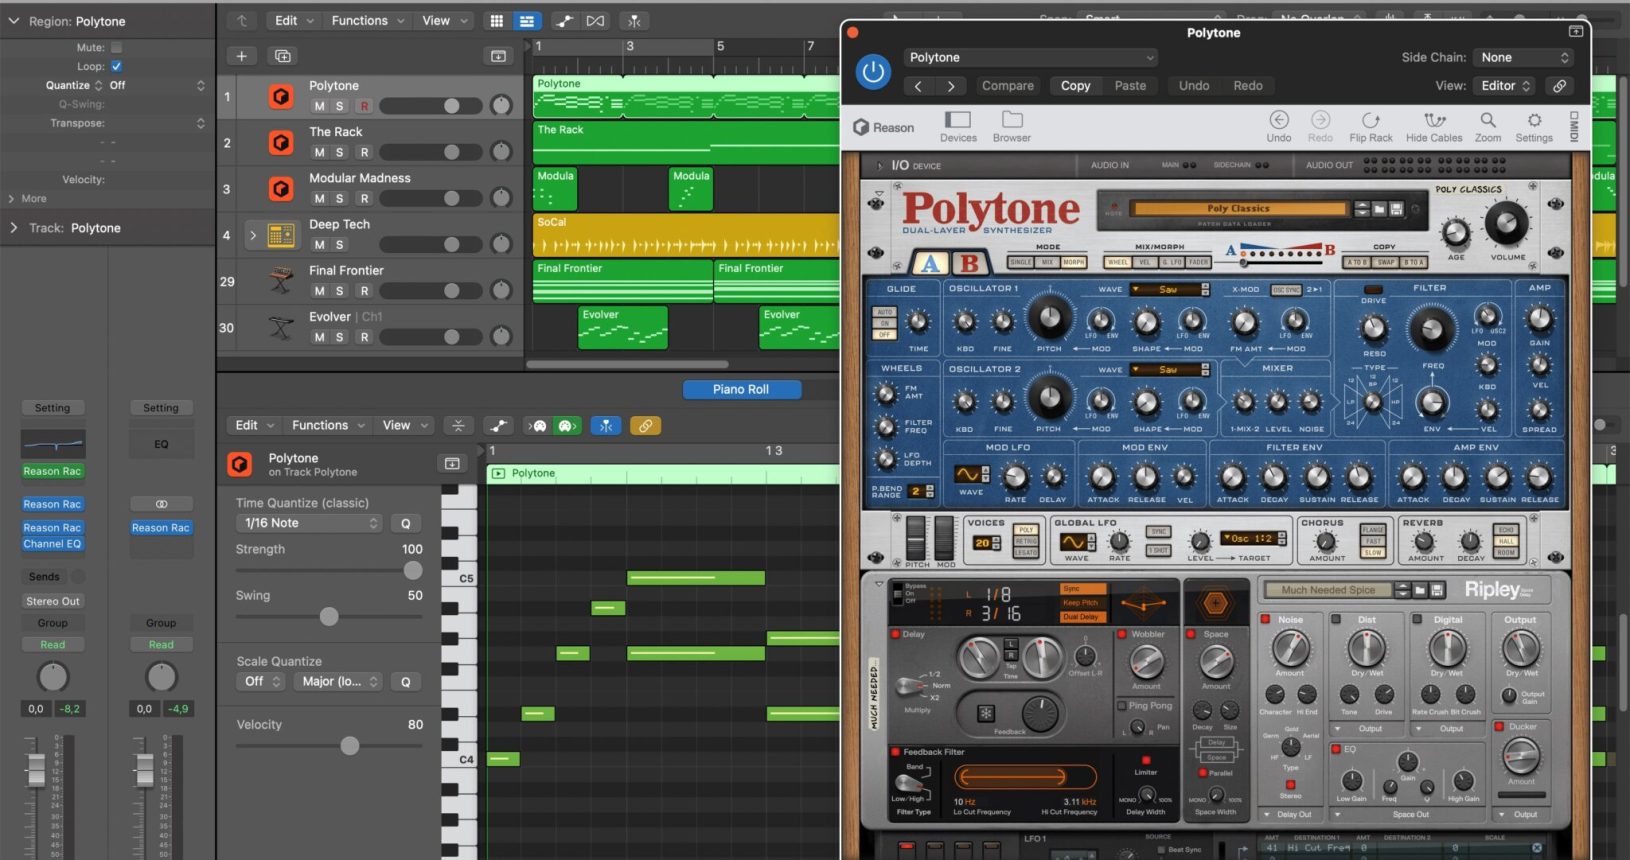Viewport: 1630px width, 860px height.
Task: Toggle the flex icon in tracks toolbar
Action: [x=595, y=21]
